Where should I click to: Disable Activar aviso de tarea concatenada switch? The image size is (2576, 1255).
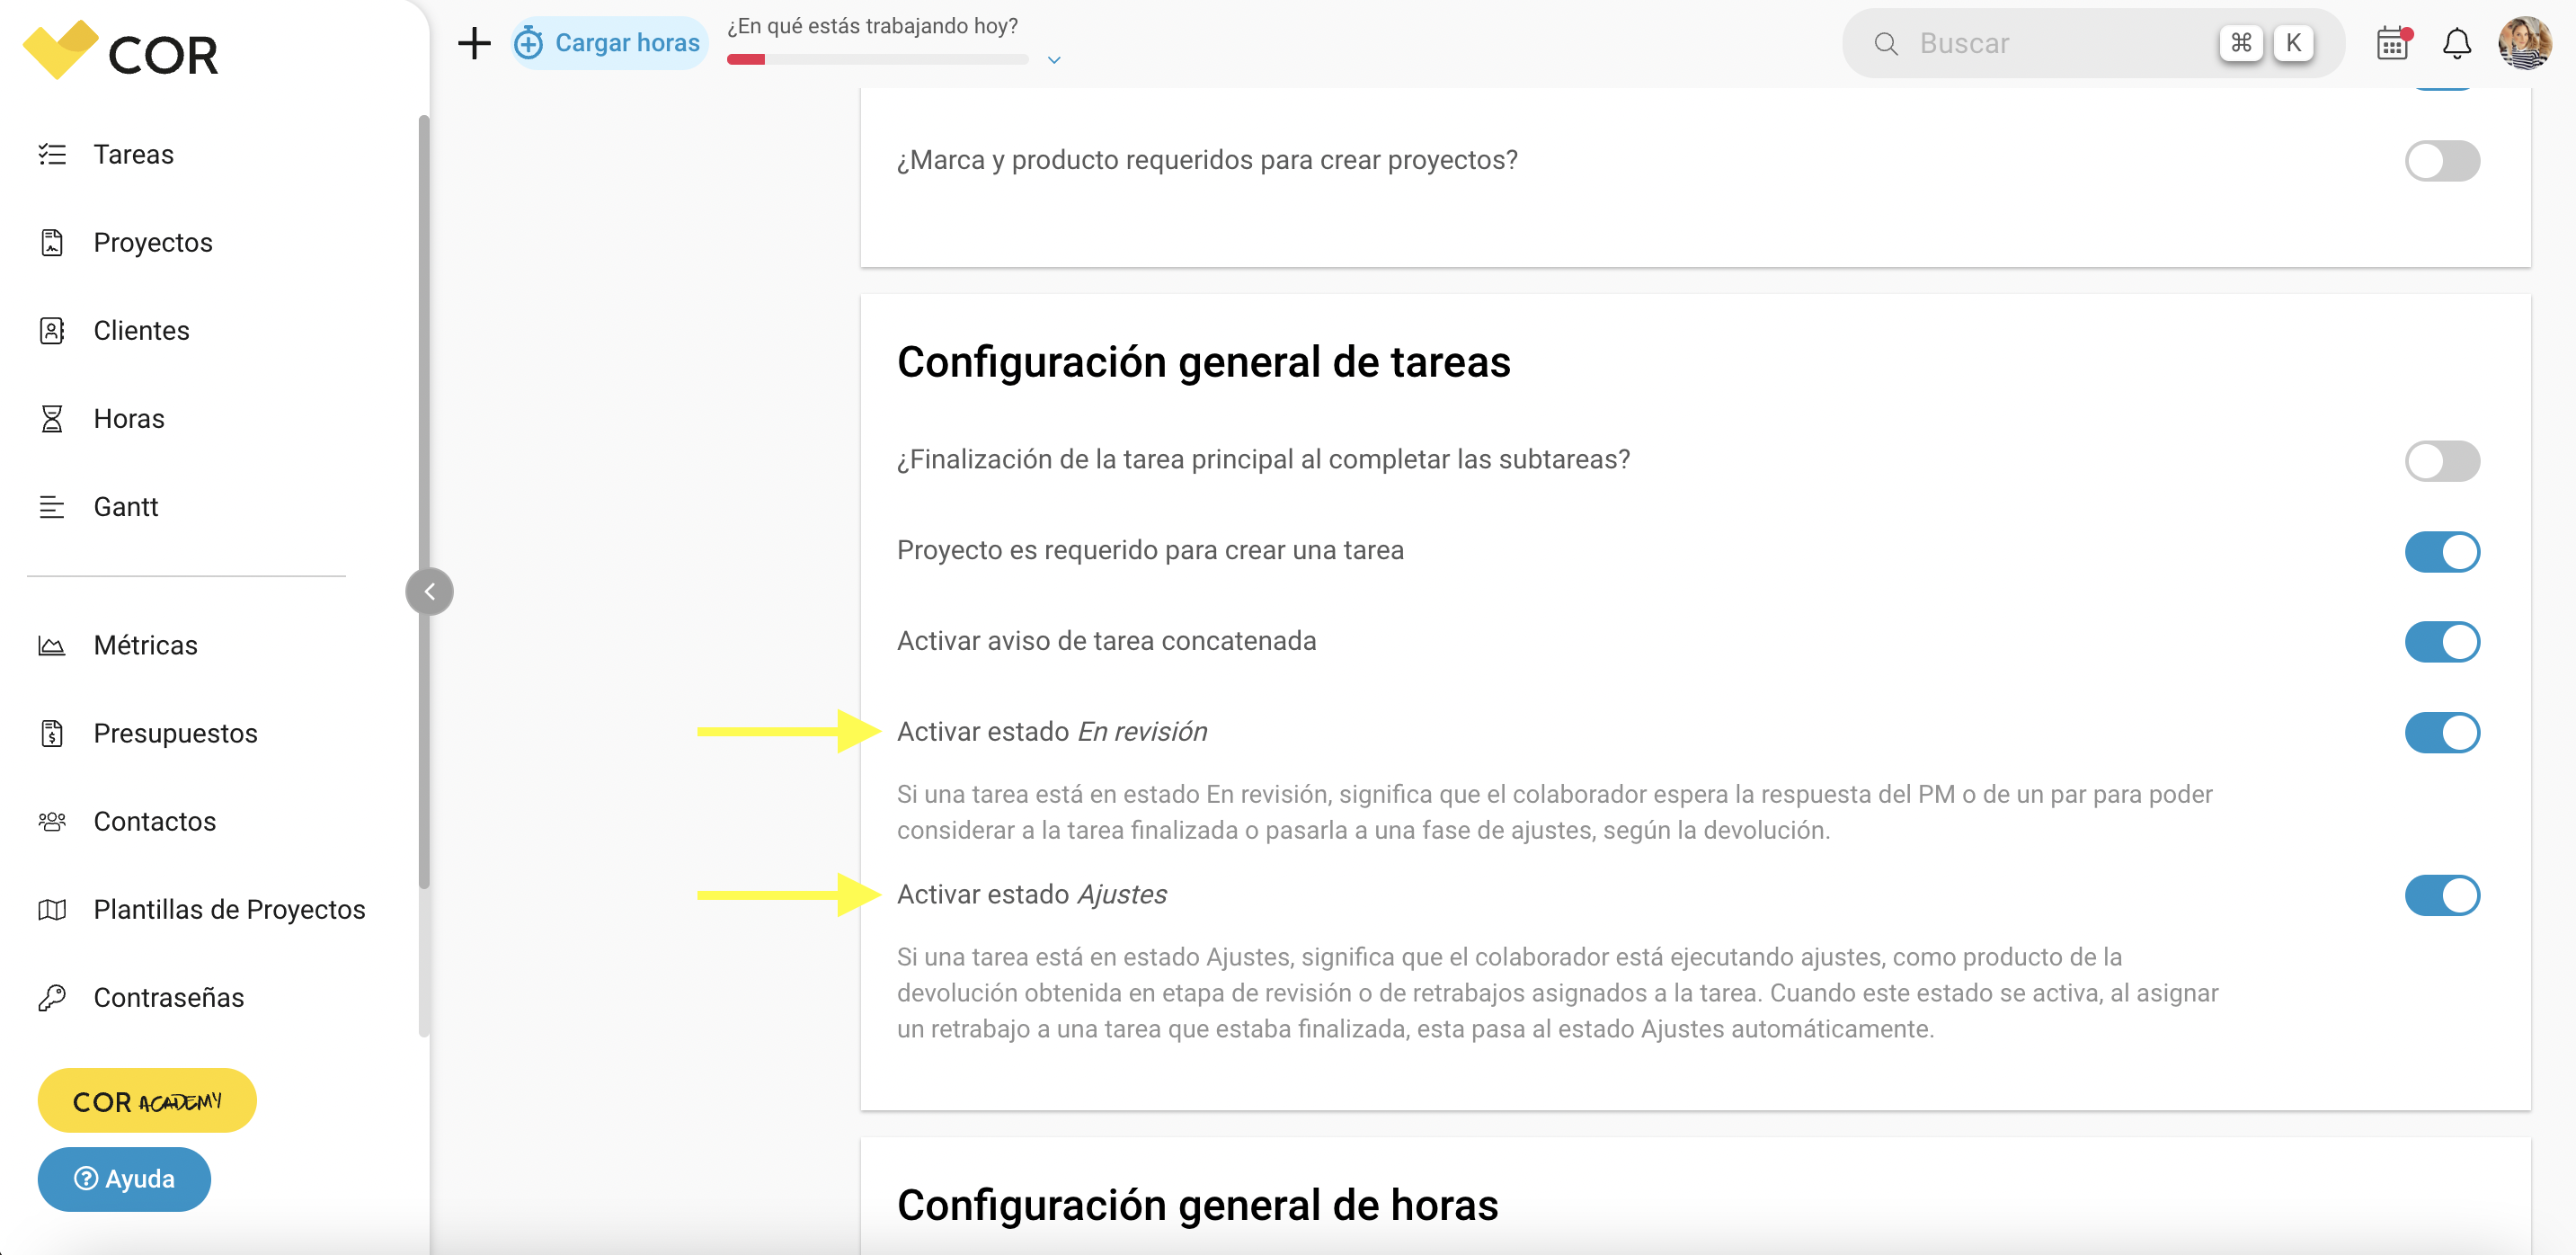coord(2442,642)
